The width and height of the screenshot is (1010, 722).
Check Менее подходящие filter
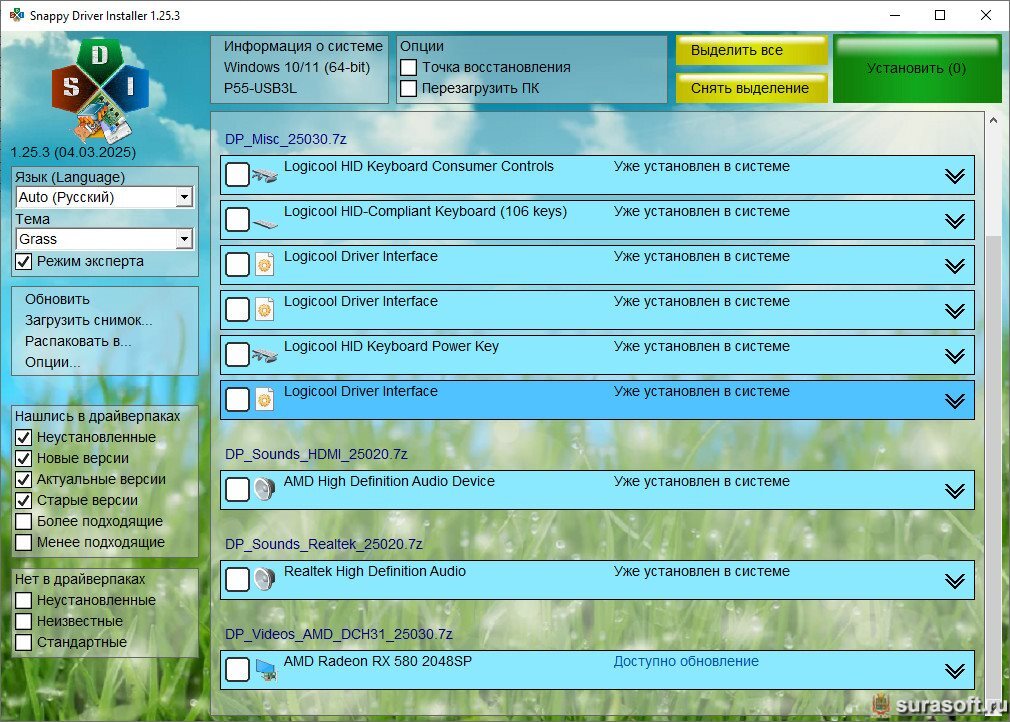click(23, 542)
